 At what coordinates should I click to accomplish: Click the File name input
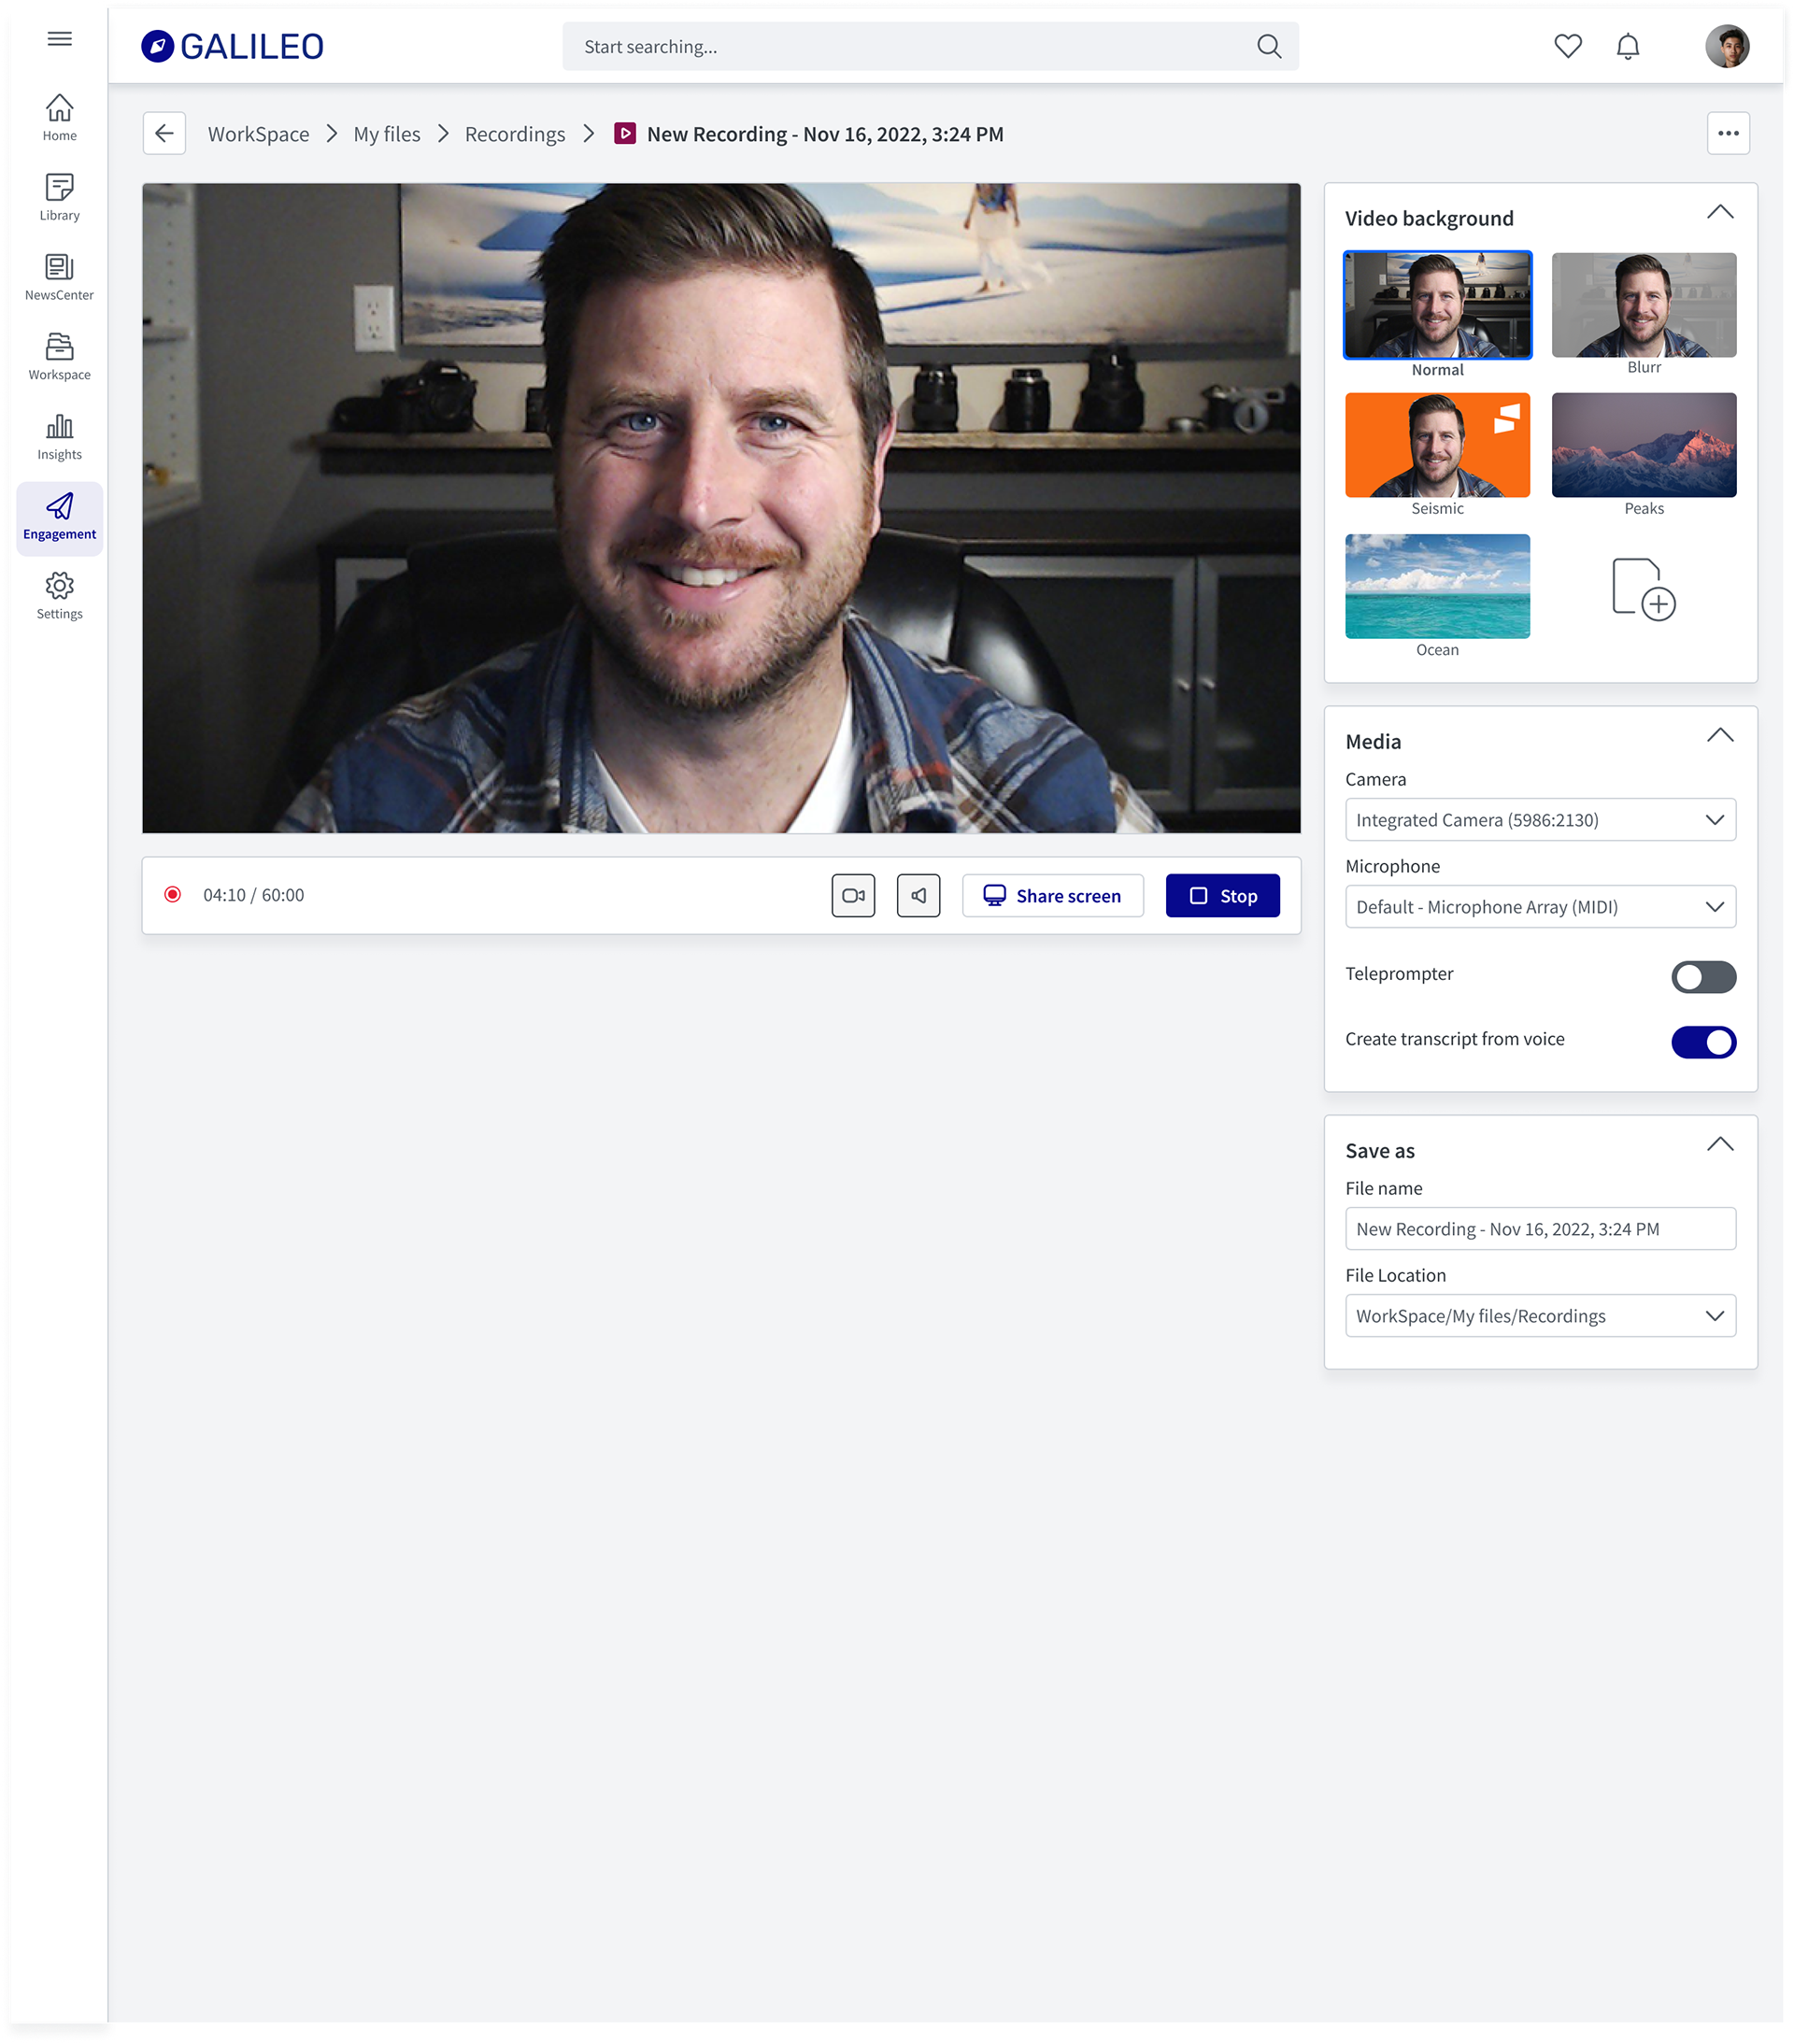1539,1228
